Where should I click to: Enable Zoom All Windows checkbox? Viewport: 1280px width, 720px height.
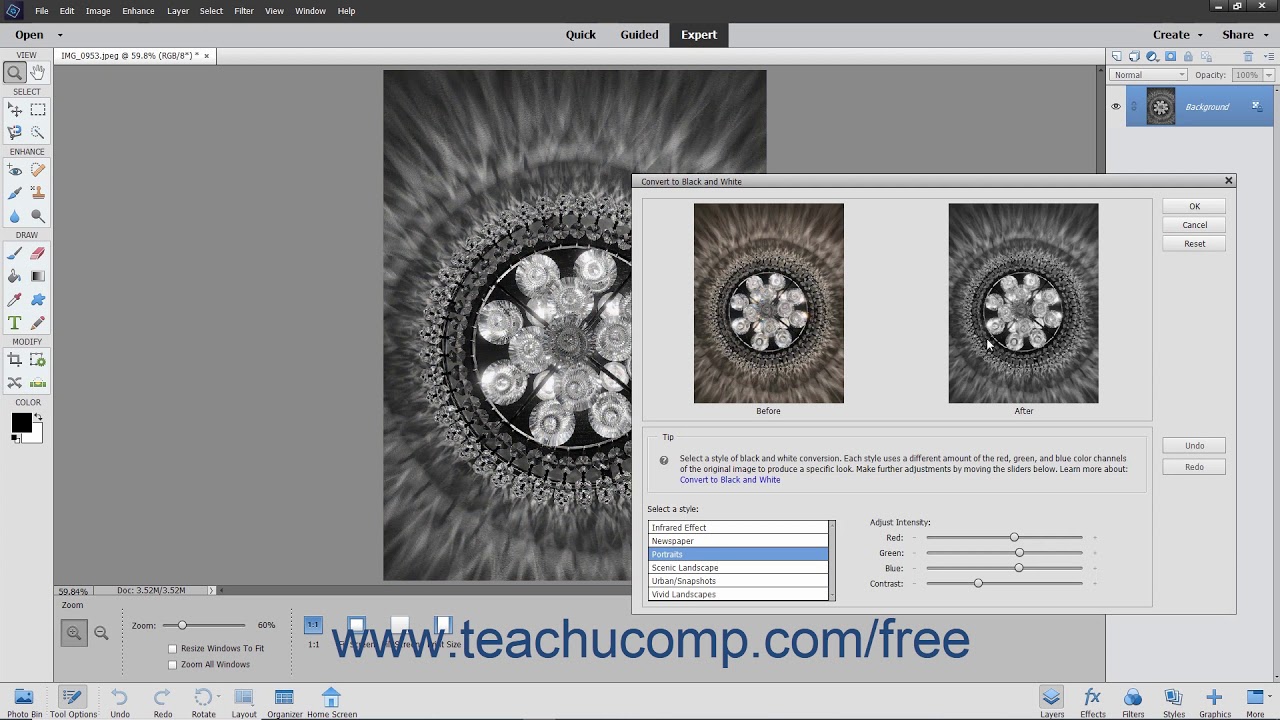[x=173, y=664]
